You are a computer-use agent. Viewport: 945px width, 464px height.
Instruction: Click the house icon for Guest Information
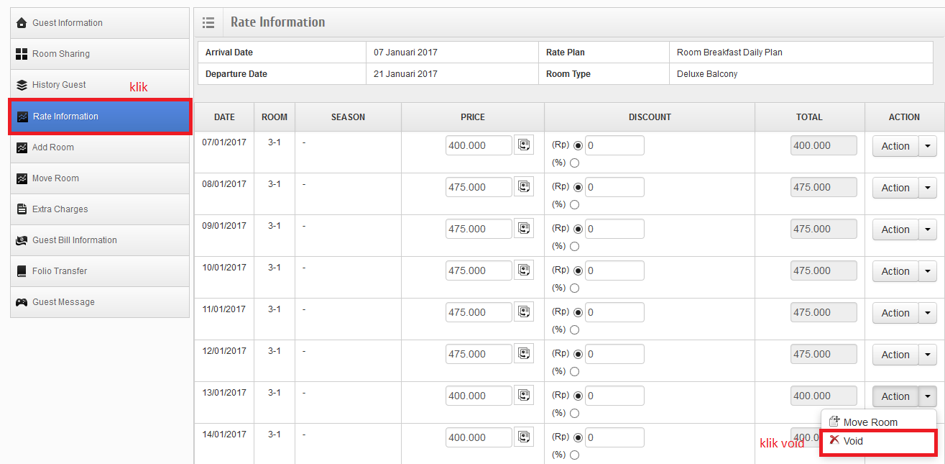[x=22, y=23]
